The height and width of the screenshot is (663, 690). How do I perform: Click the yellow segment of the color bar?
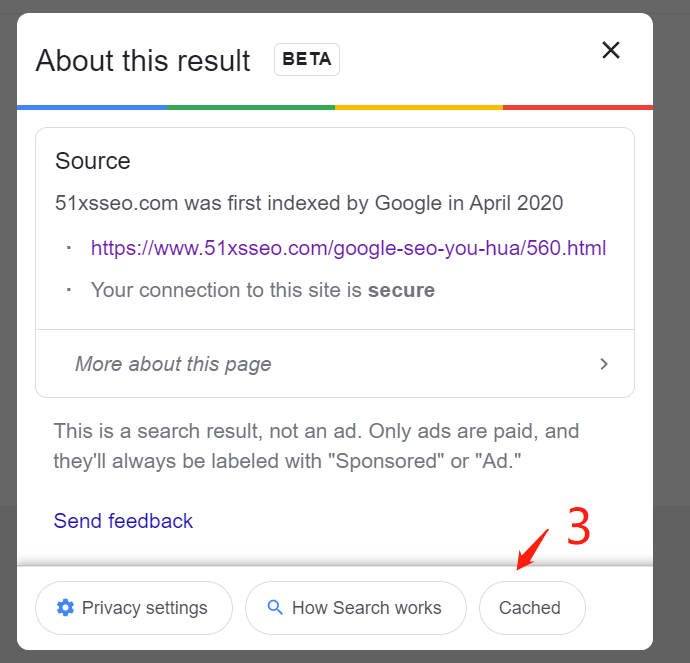[x=418, y=107]
